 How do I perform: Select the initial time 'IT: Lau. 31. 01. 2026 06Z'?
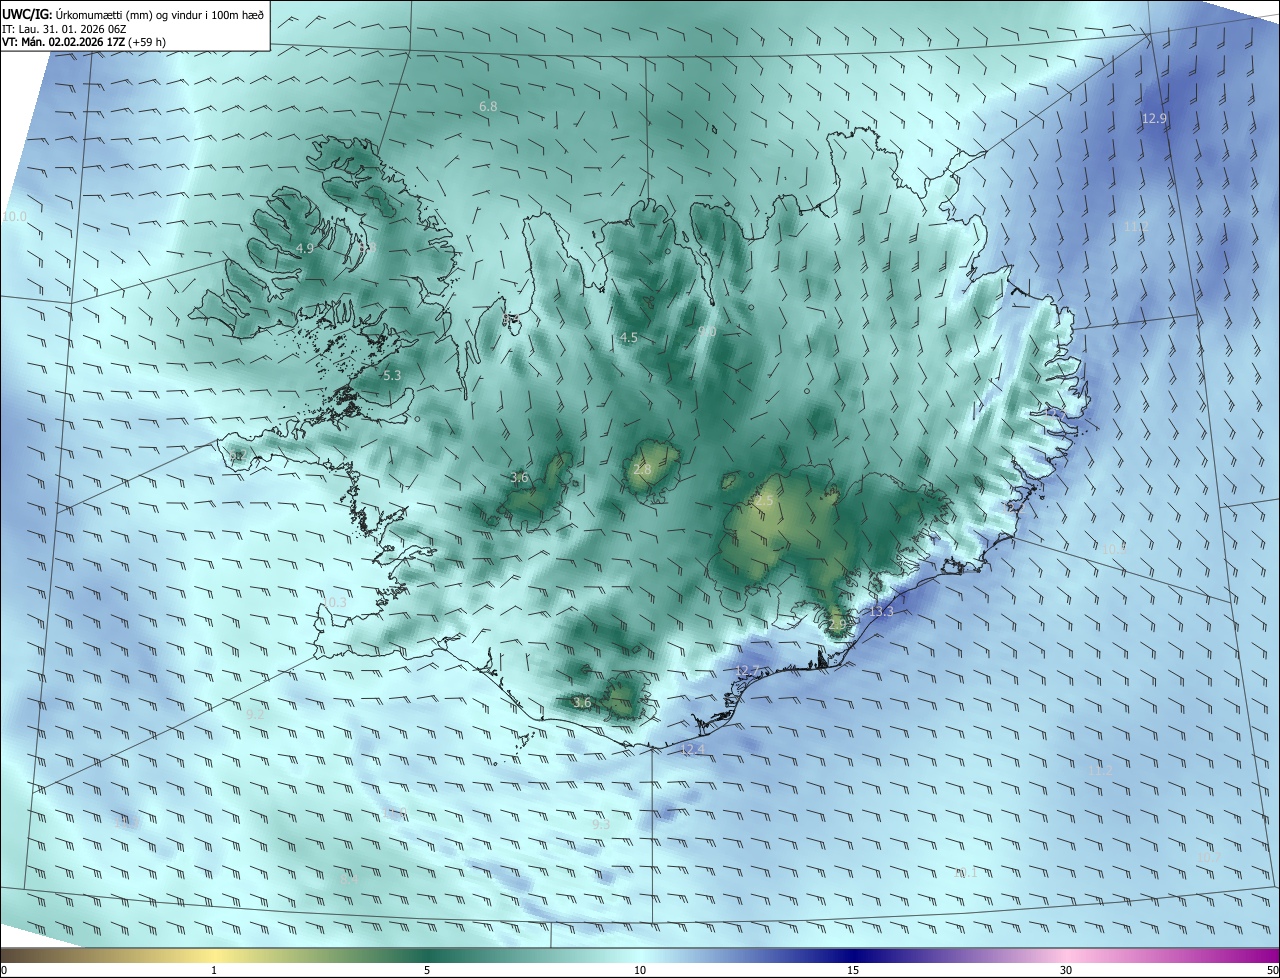pos(64,28)
